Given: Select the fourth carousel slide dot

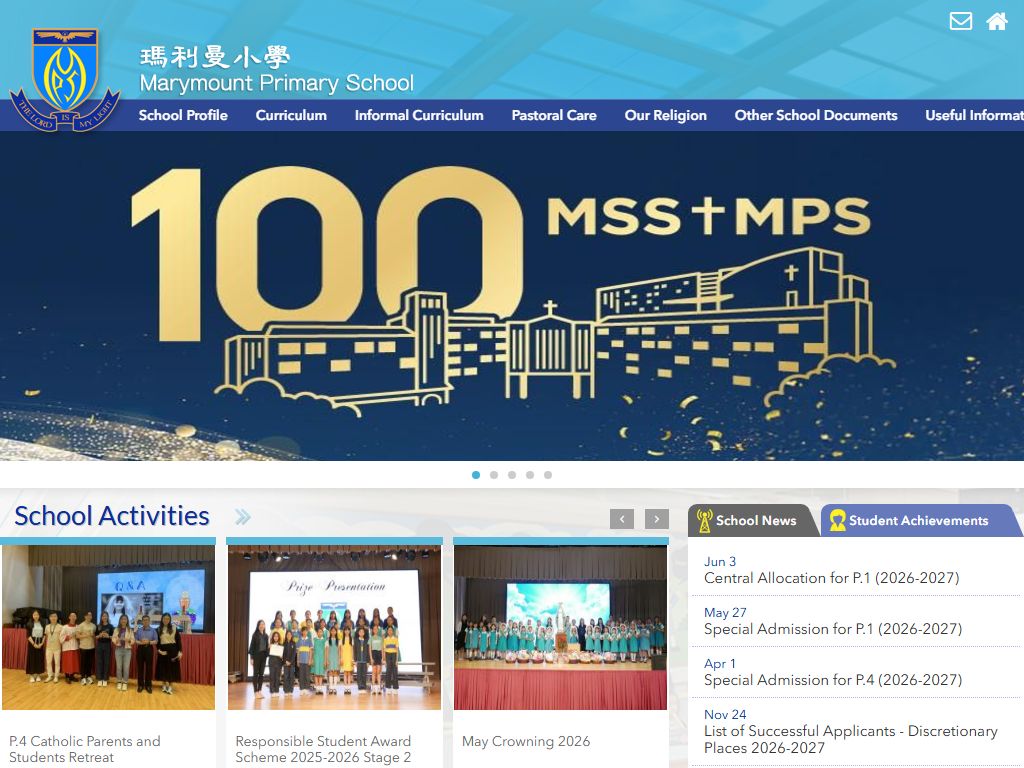Looking at the screenshot, I should [x=530, y=475].
